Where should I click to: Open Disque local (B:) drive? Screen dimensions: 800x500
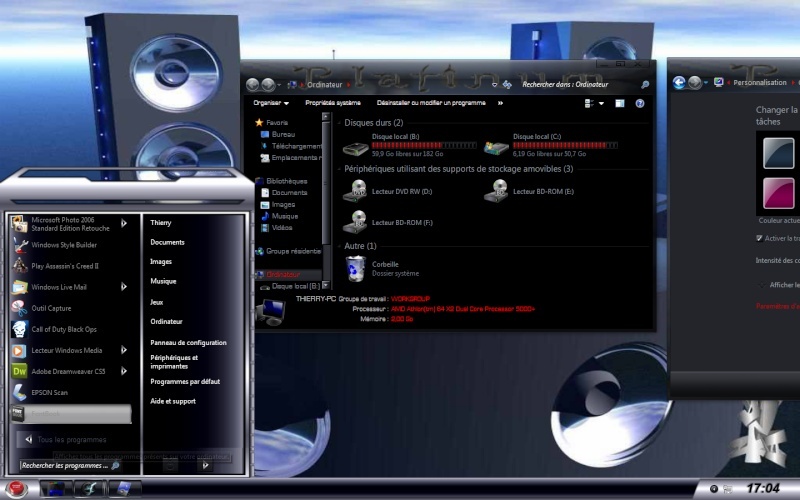pos(410,145)
